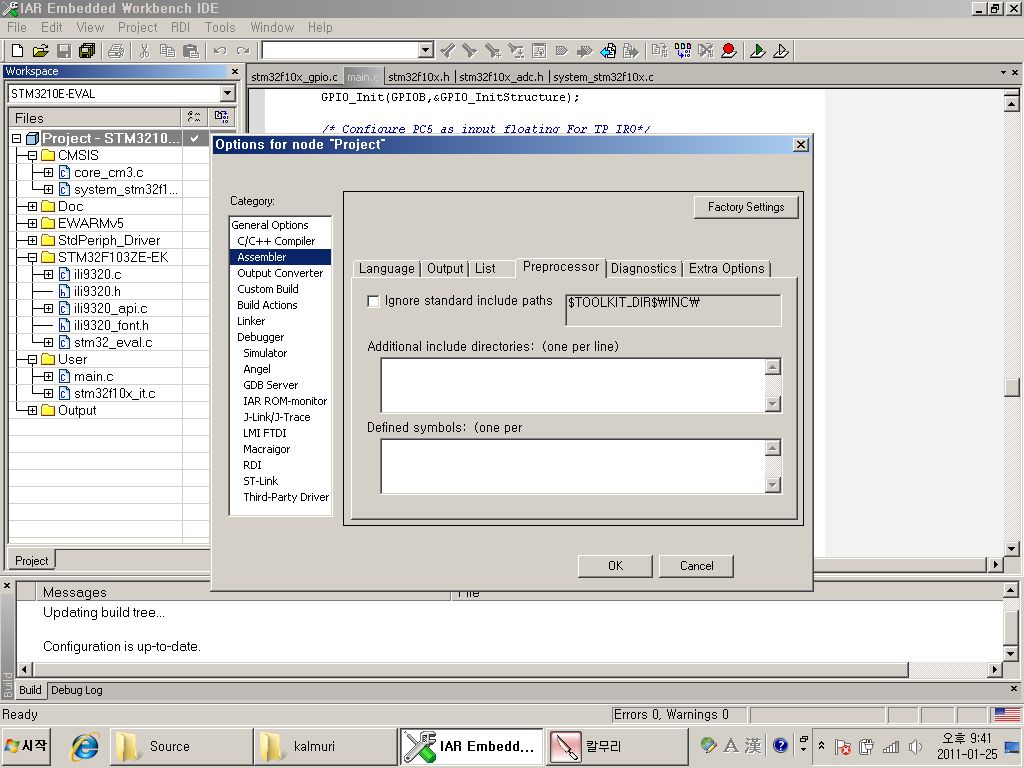Open the stm32f10x_adc.h editor tab
Screen dimensions: 1024x768
pos(502,77)
